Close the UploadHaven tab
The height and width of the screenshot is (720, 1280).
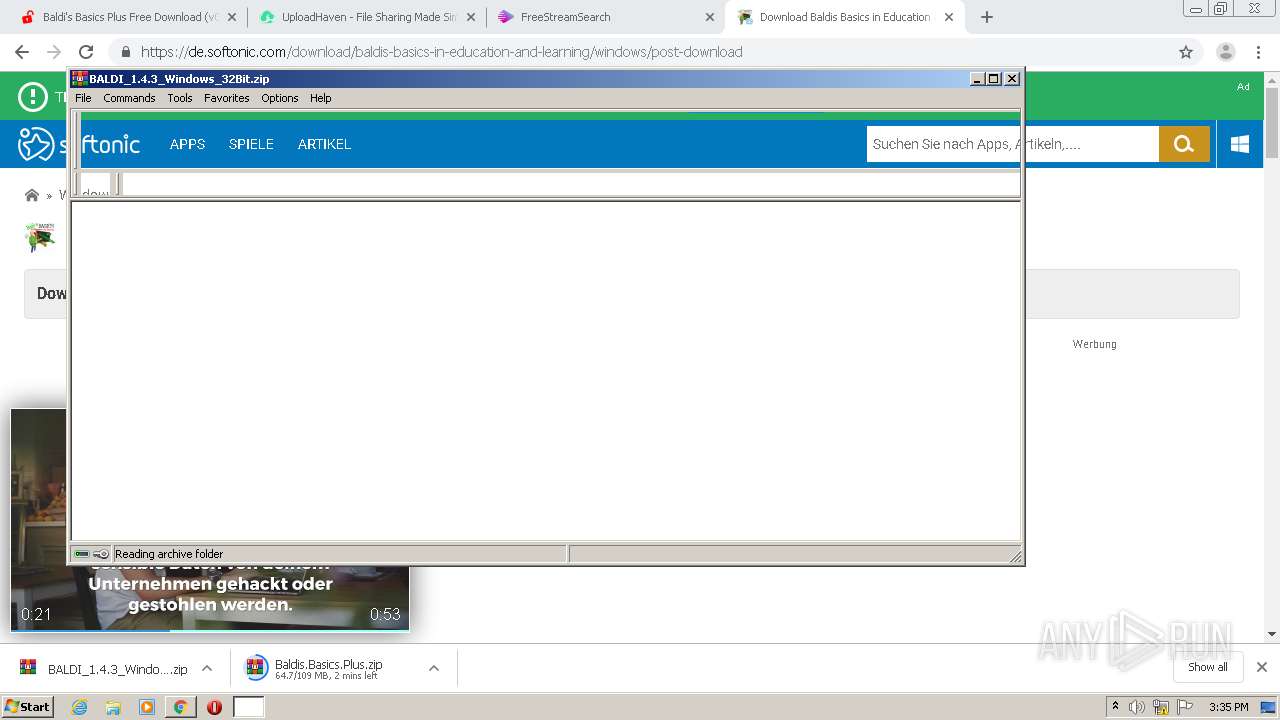471,17
